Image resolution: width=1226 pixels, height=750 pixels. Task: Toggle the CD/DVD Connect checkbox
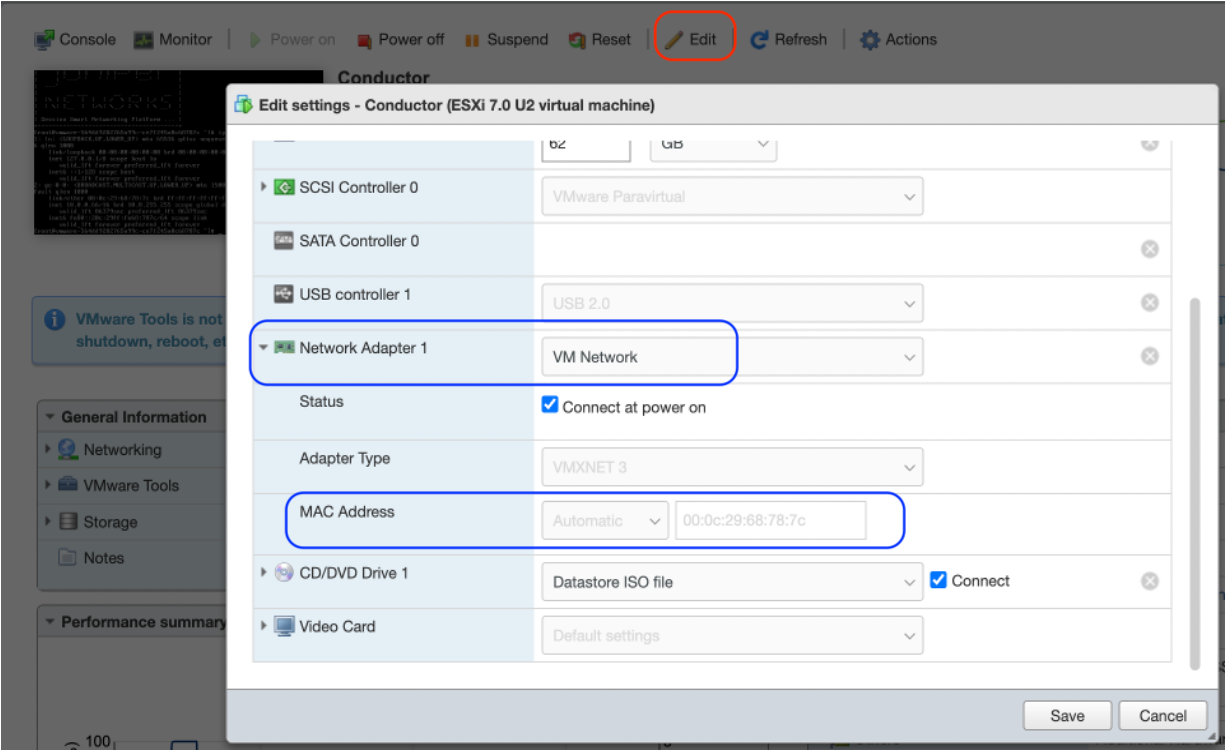click(x=938, y=580)
